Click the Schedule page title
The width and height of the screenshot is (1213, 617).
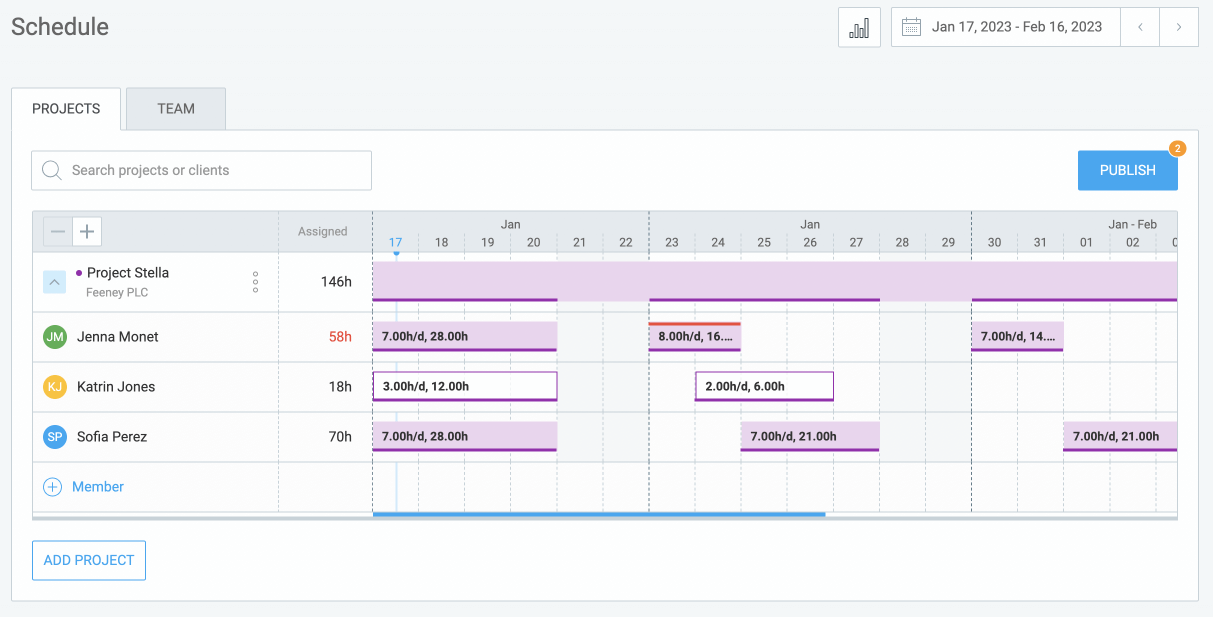coord(60,27)
